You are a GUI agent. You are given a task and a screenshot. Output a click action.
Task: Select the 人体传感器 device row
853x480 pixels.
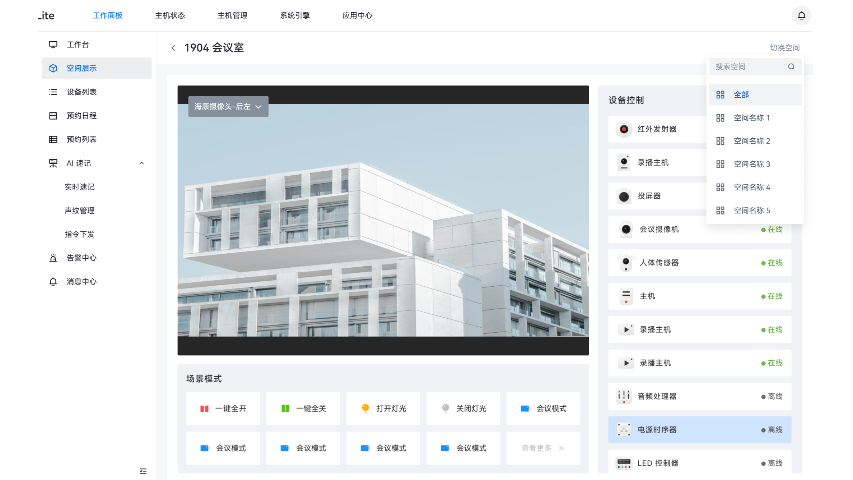700,263
